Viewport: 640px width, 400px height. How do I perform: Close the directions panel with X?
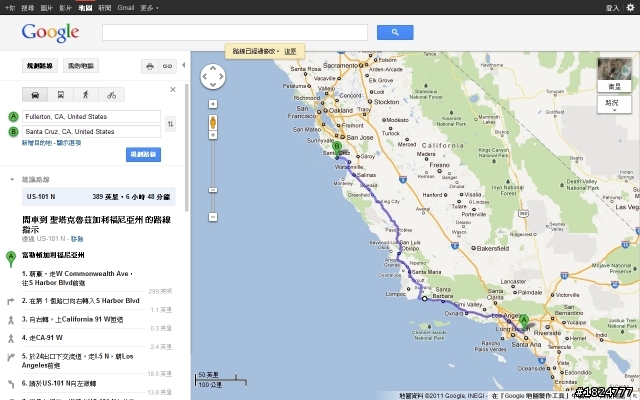coord(173,89)
